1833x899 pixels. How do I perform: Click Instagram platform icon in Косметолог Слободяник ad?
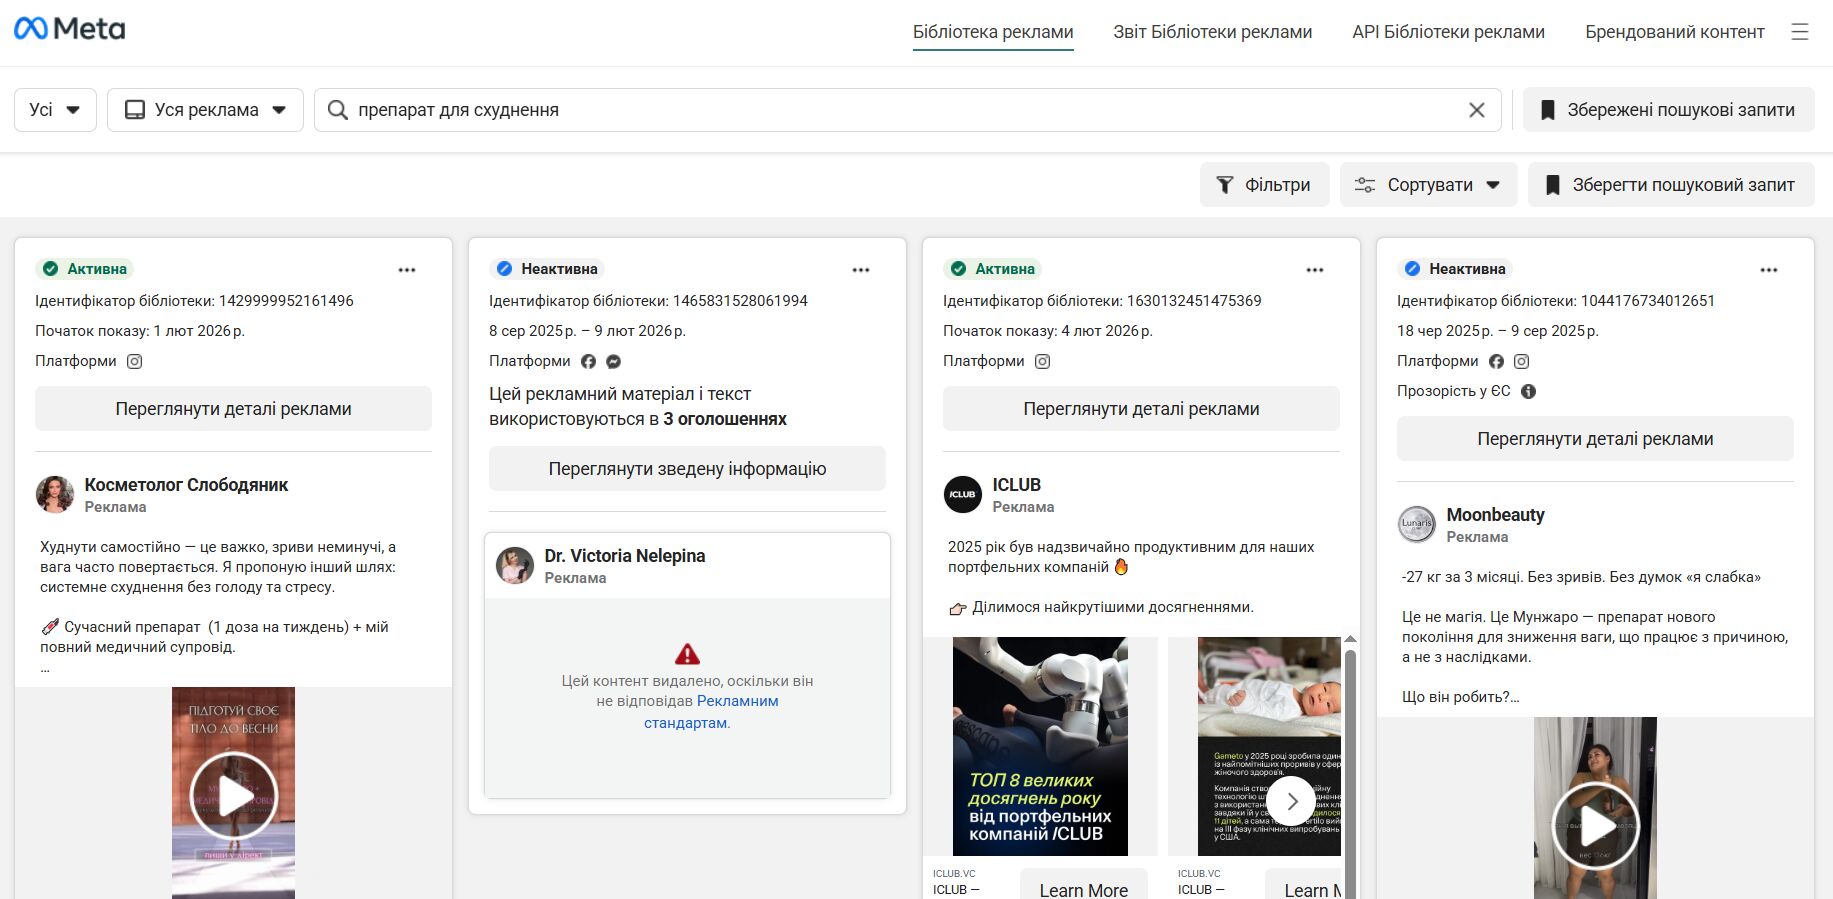tap(135, 361)
